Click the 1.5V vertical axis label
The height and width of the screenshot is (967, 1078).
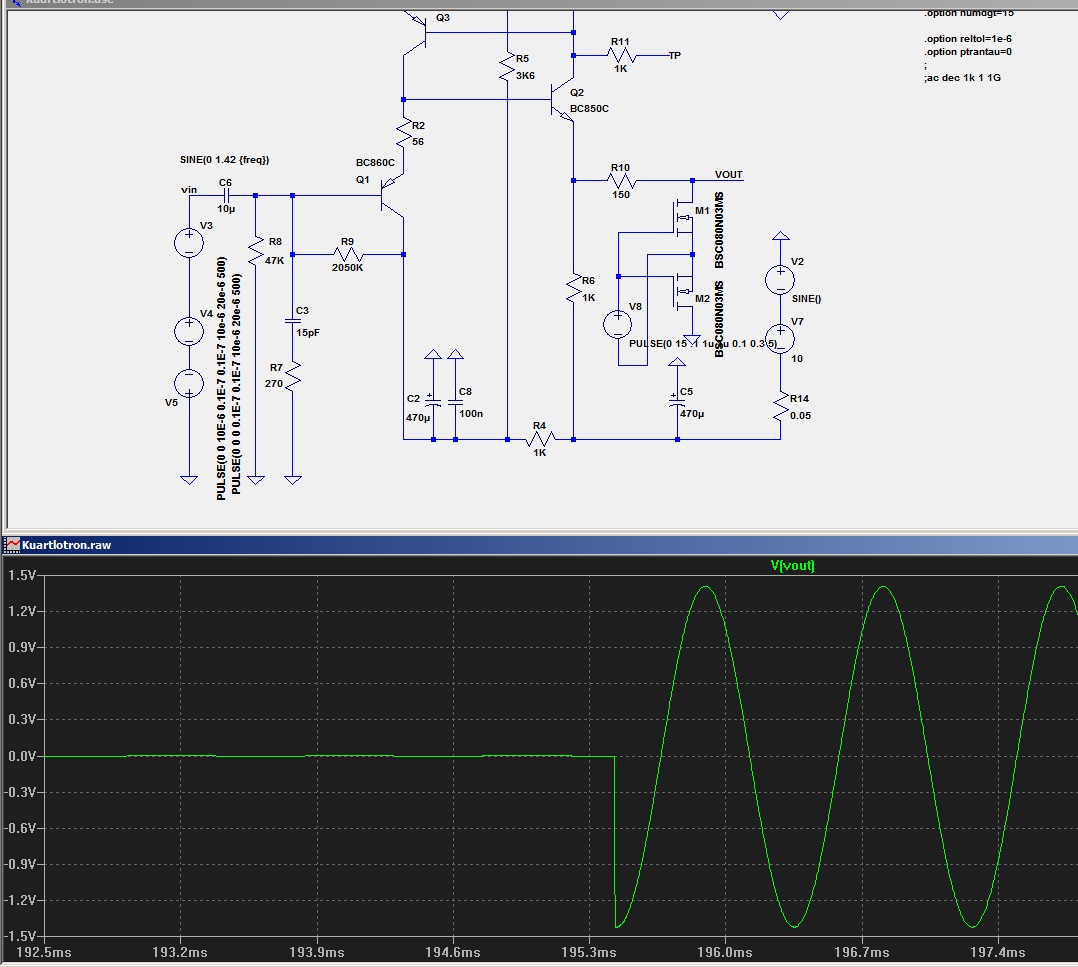point(22,575)
